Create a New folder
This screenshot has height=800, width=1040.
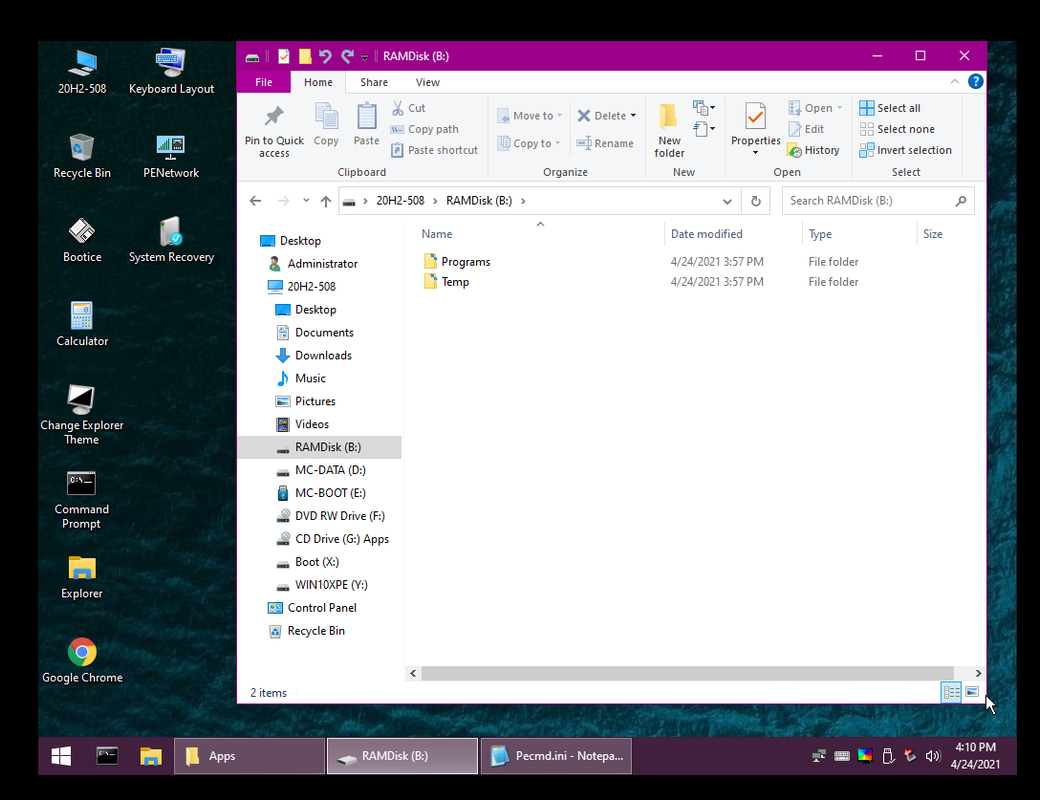(x=669, y=131)
